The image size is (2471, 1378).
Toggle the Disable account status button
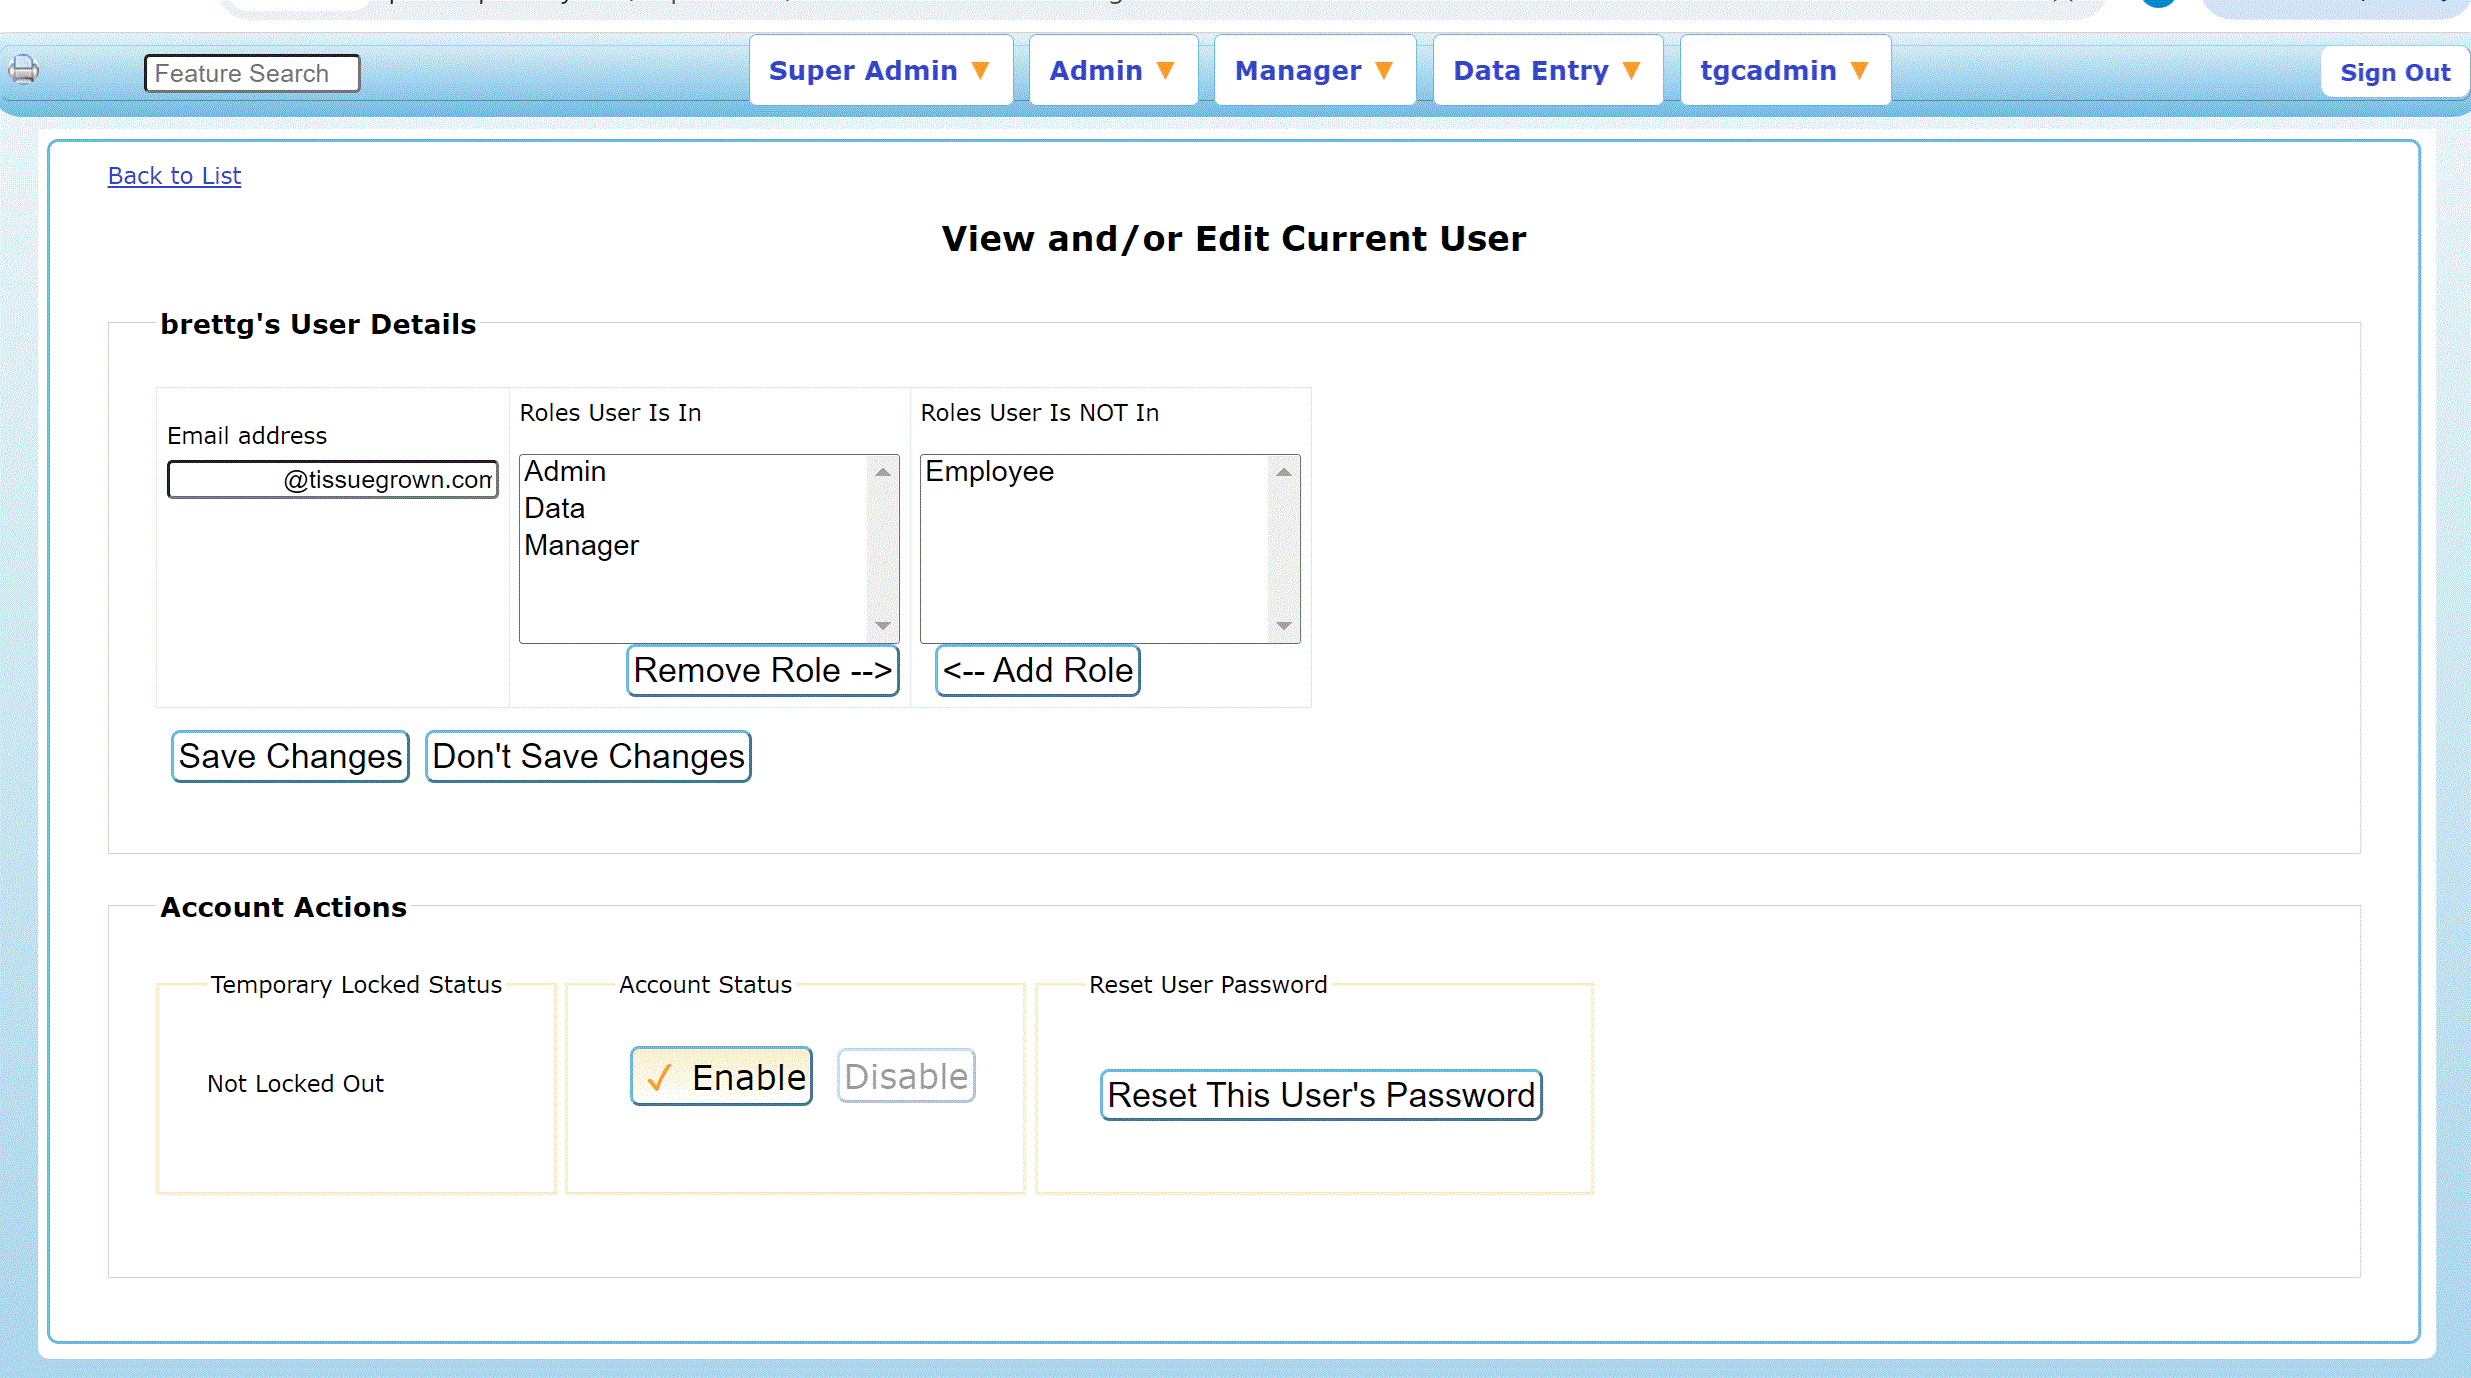point(906,1076)
